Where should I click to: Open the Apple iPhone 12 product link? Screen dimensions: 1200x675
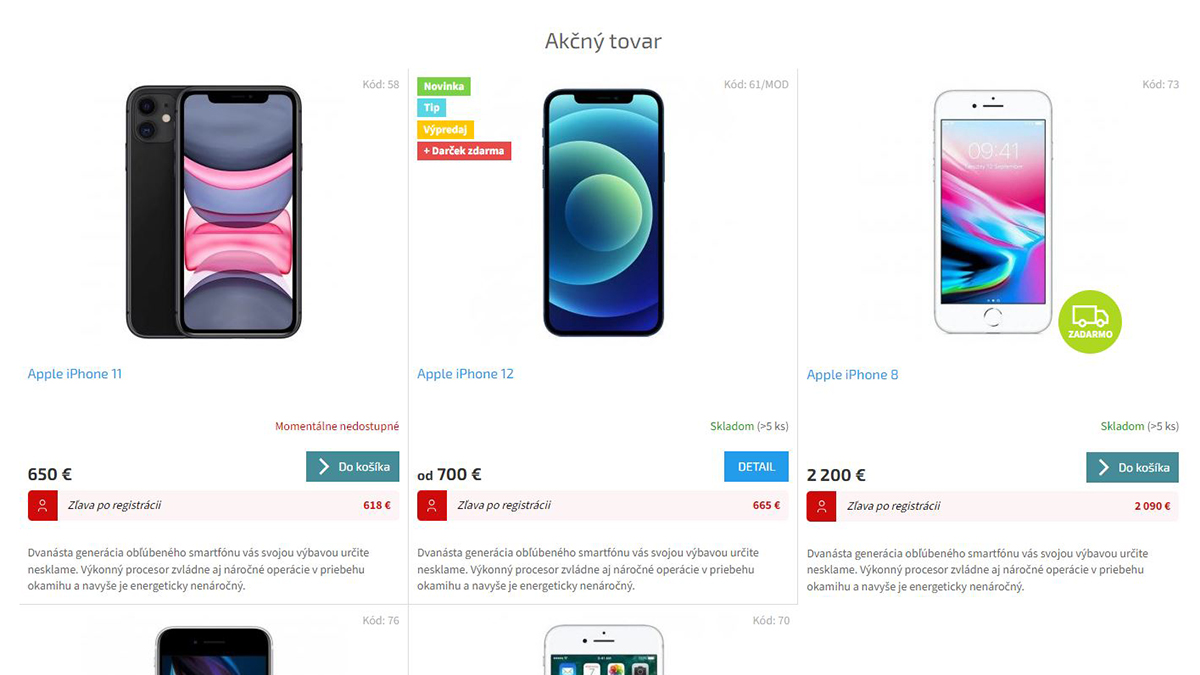(465, 374)
